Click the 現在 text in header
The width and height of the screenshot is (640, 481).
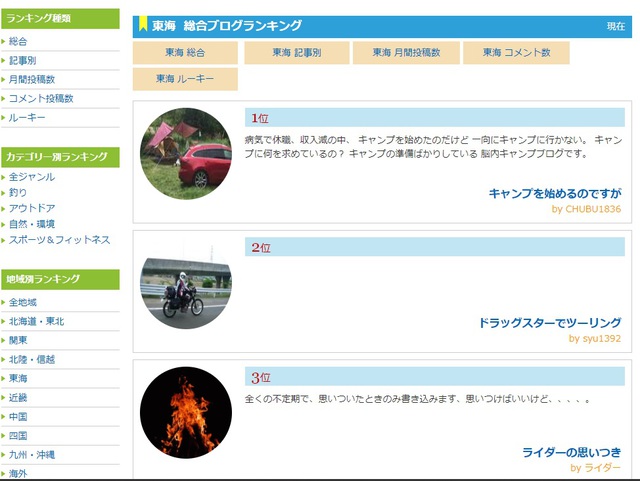(x=616, y=26)
